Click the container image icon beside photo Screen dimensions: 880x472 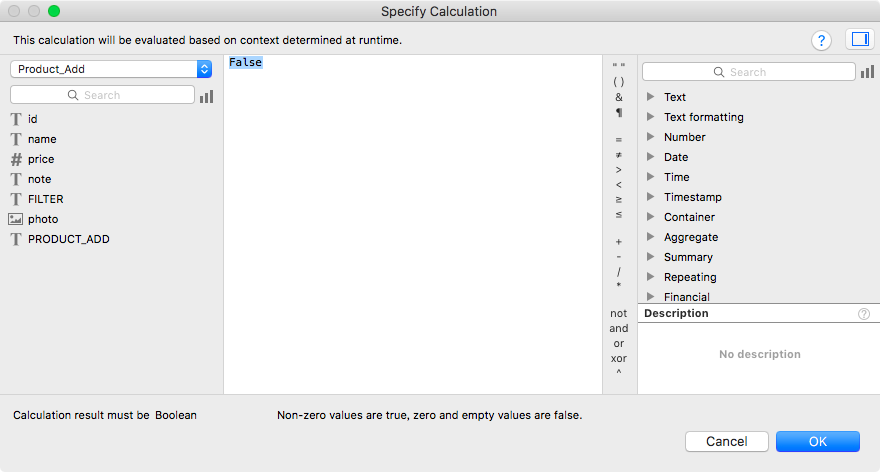pos(16,219)
